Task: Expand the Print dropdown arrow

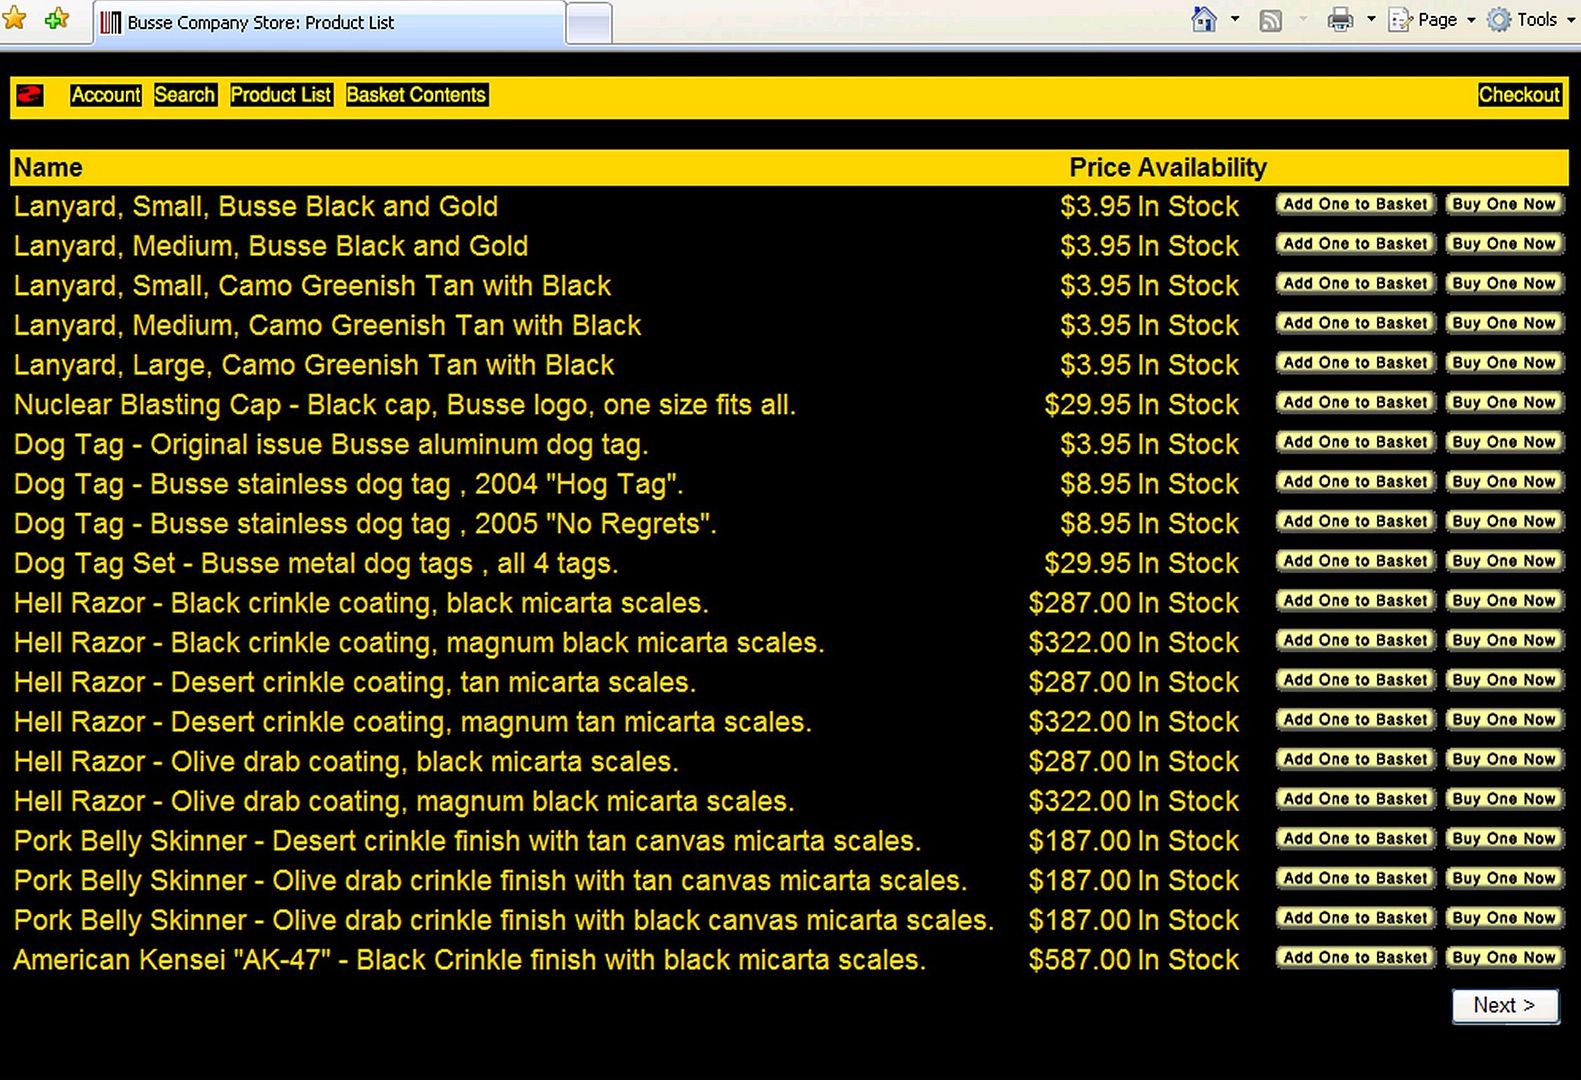Action: coord(1371,20)
